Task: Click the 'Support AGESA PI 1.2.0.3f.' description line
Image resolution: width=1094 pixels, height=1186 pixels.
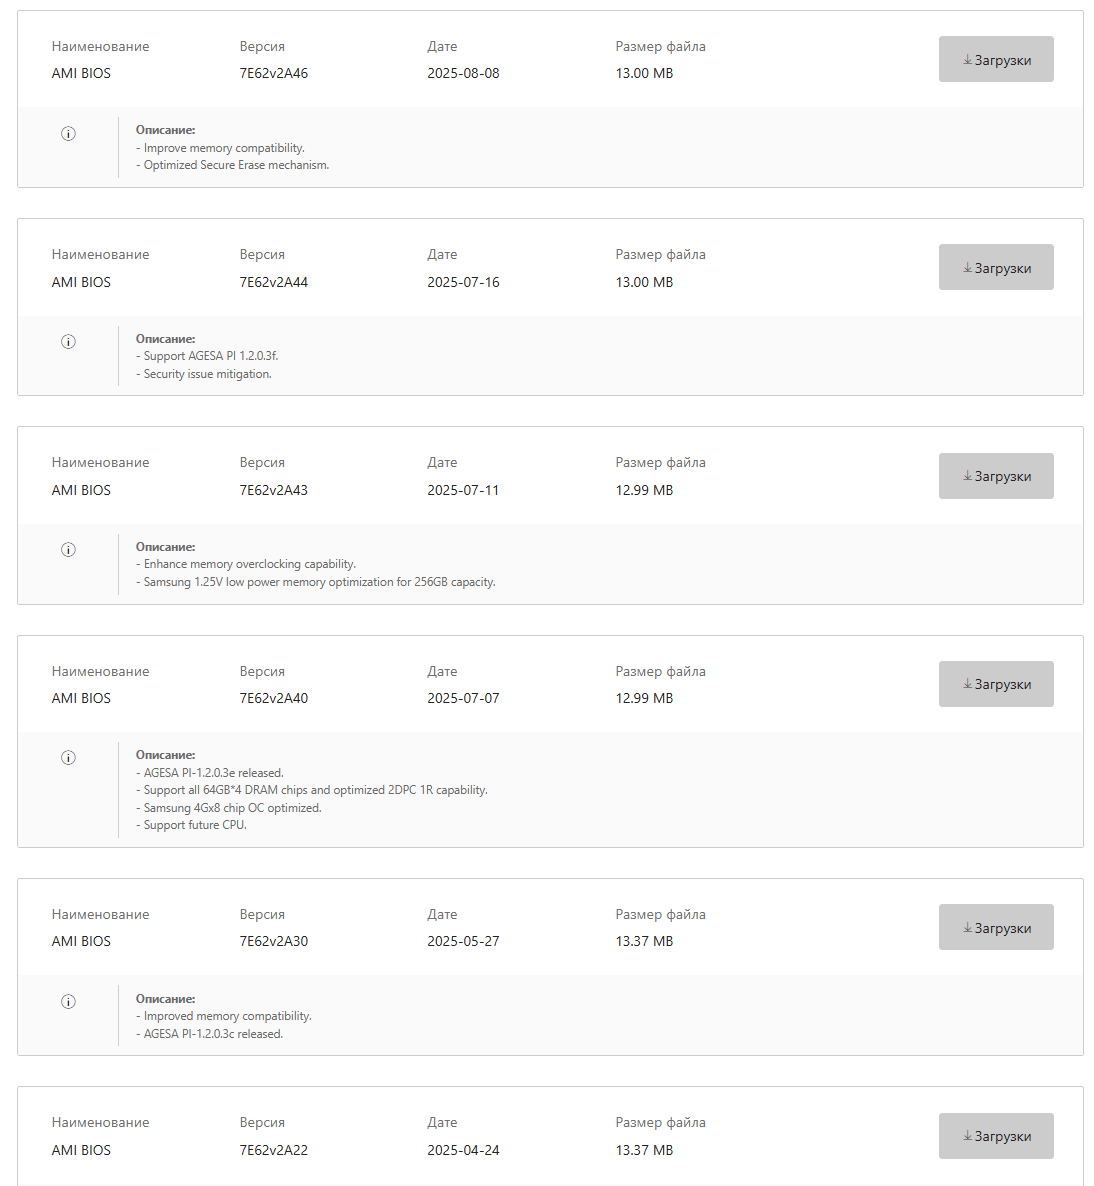Action: [207, 355]
